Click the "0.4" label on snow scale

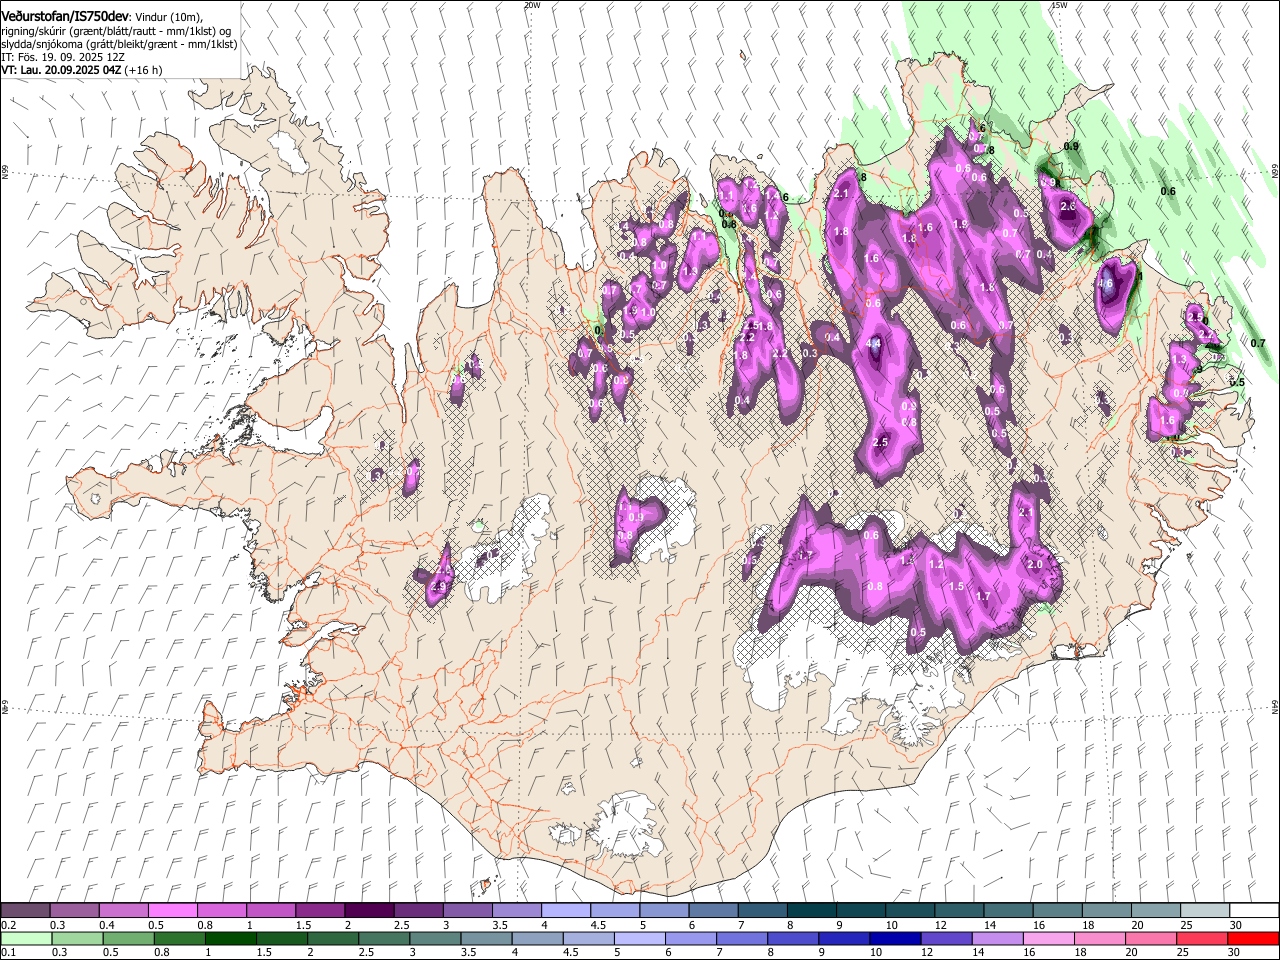tap(107, 925)
